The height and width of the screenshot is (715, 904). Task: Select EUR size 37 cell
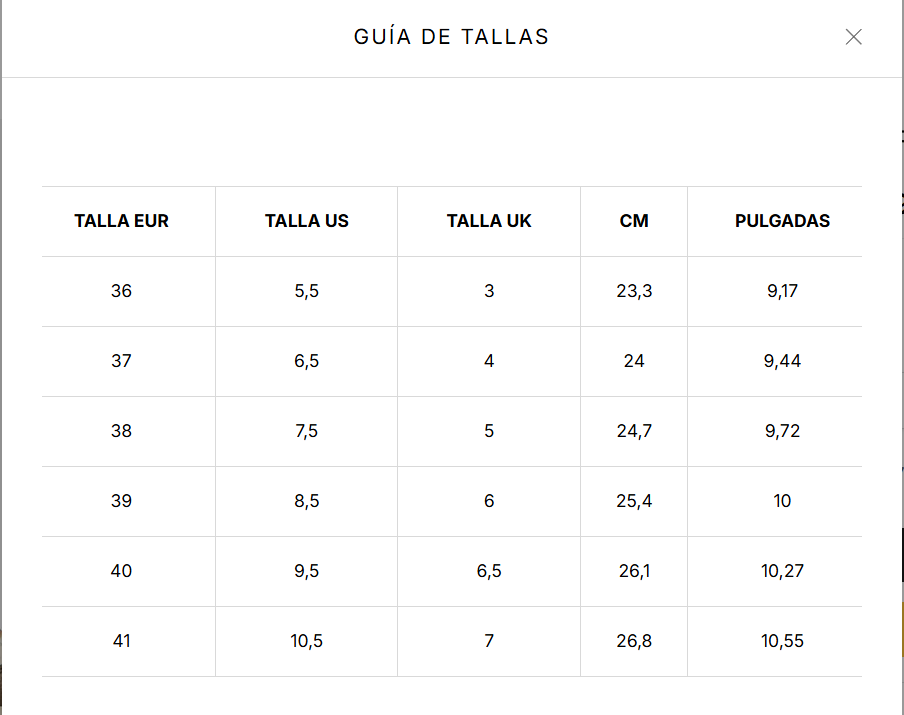click(x=121, y=361)
